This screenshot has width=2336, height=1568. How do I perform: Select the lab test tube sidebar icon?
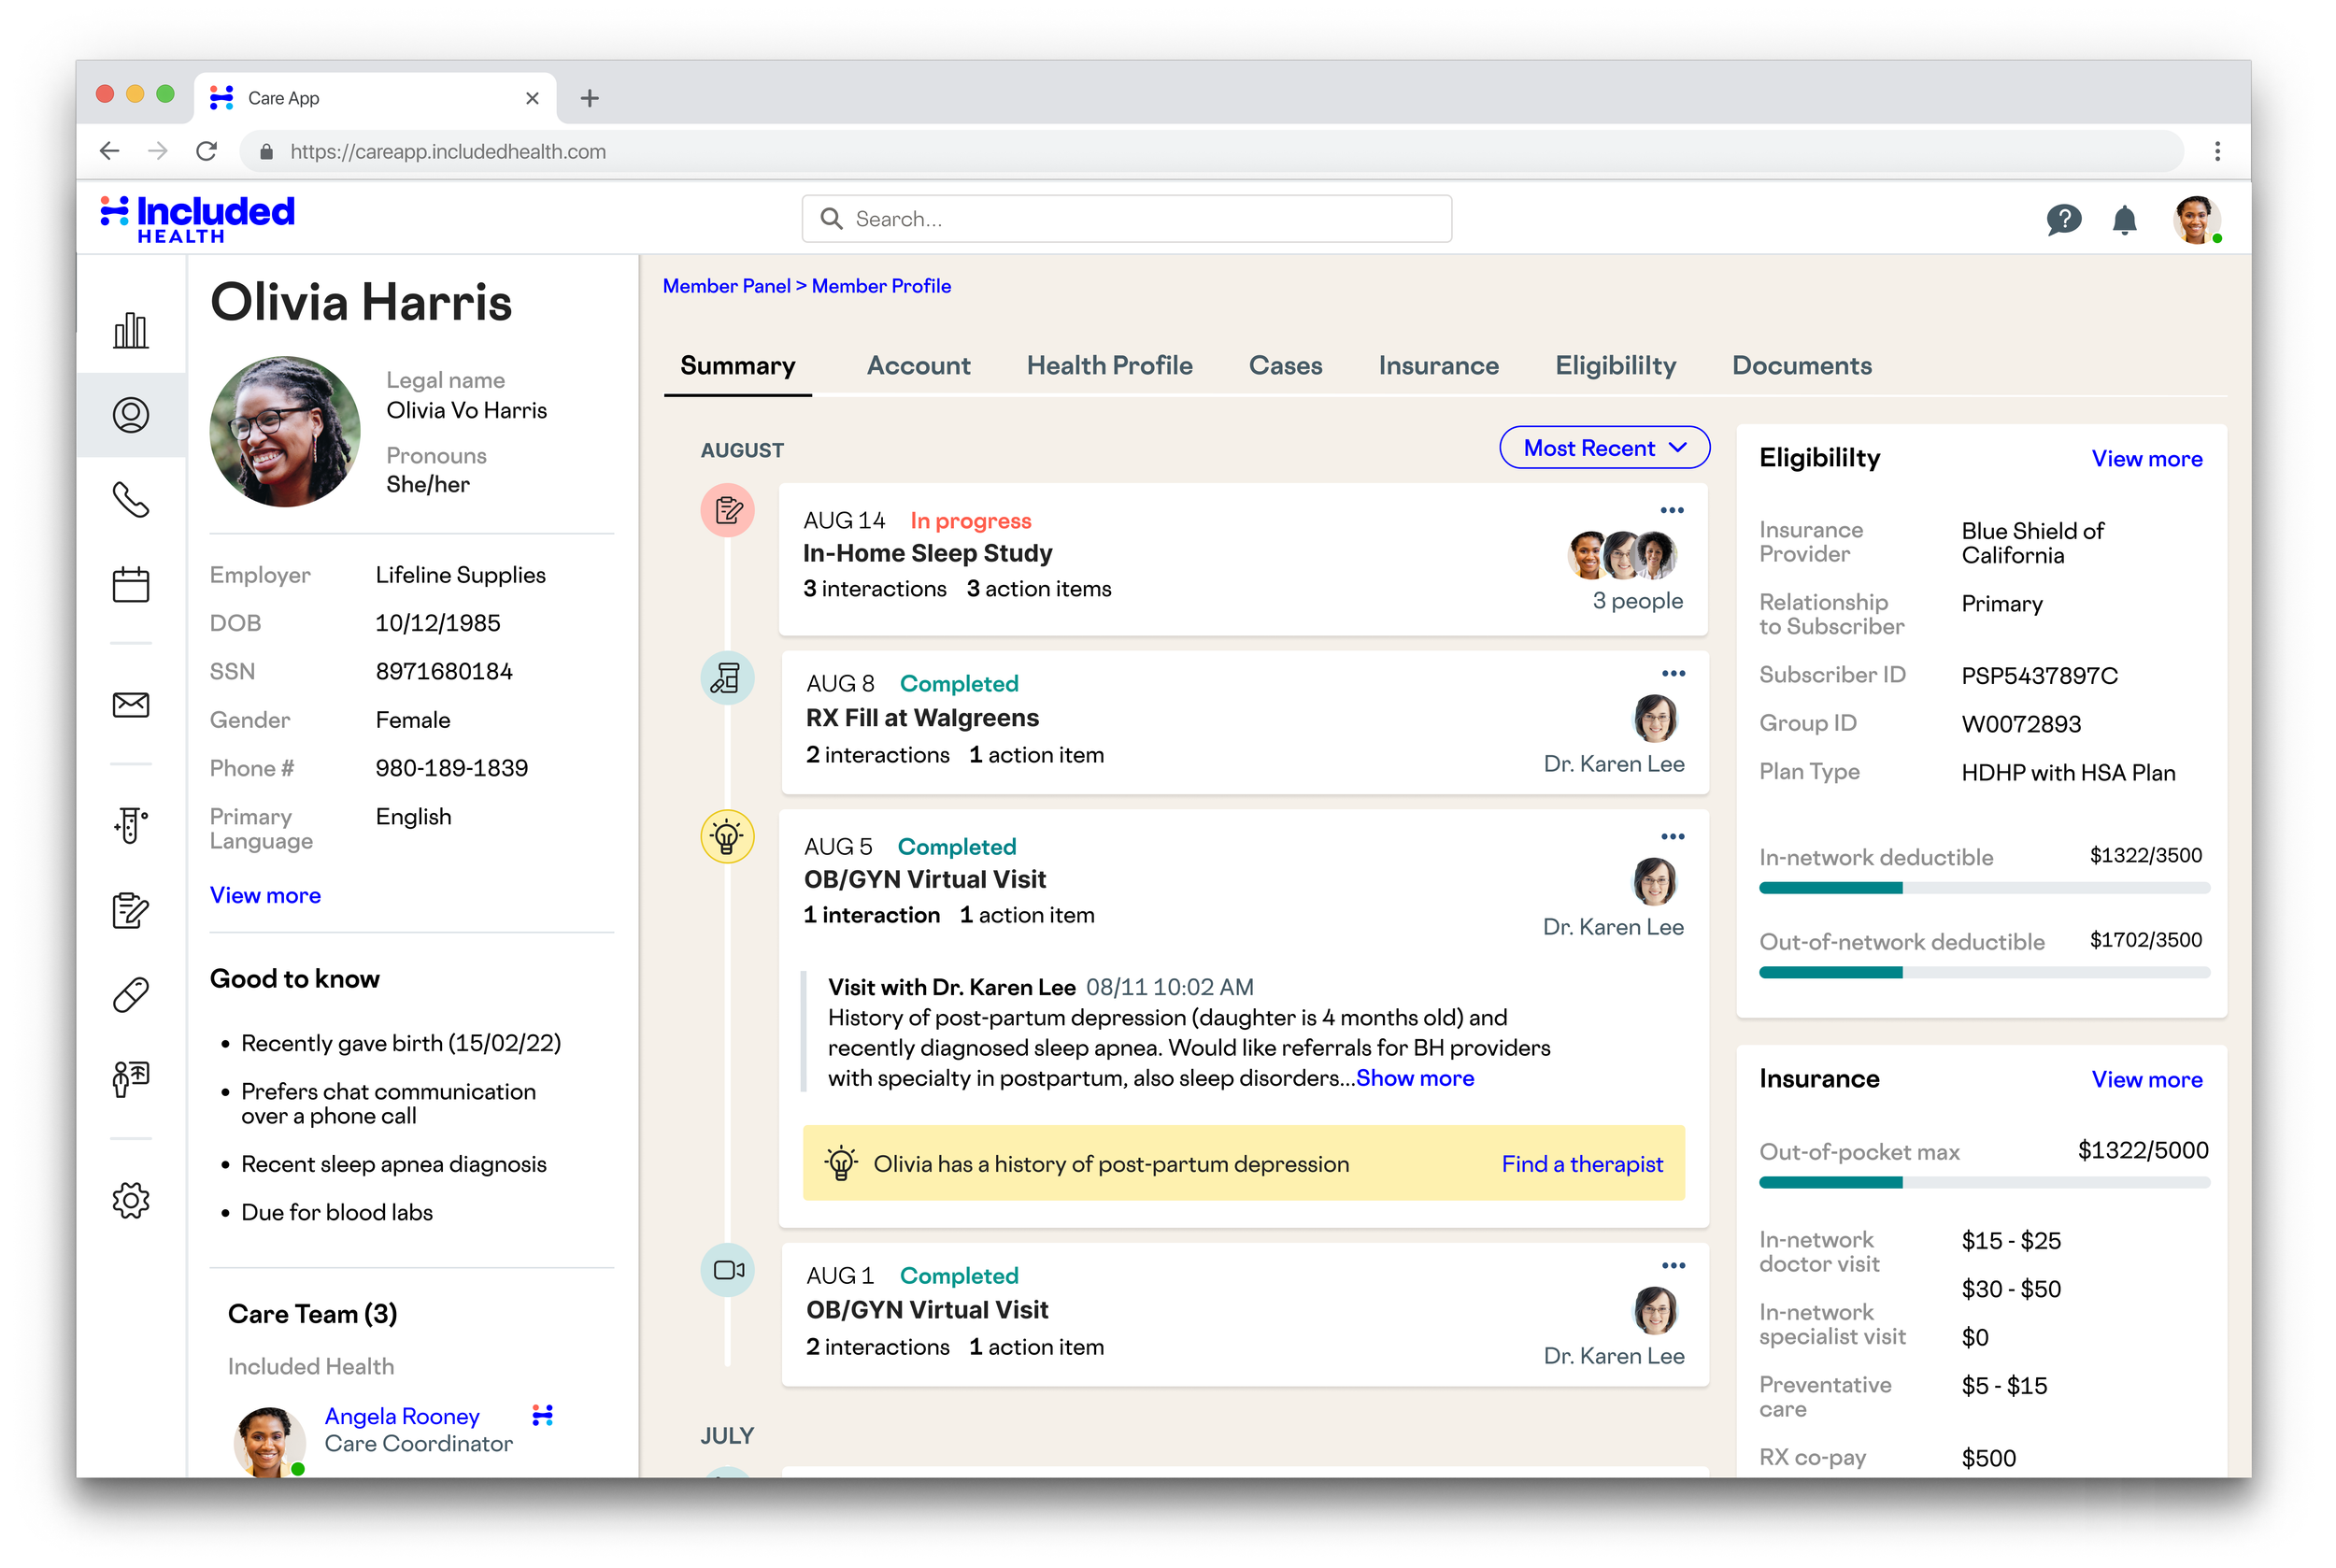tap(131, 825)
